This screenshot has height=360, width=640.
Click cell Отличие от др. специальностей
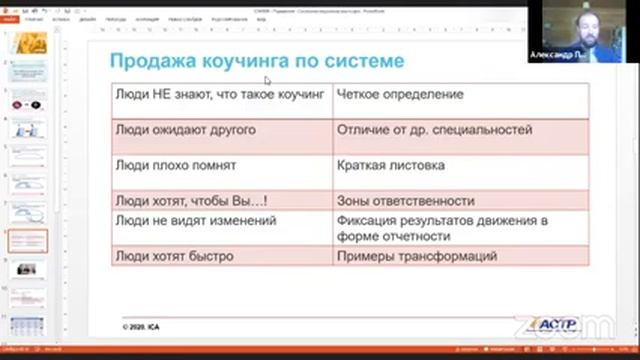click(461, 137)
